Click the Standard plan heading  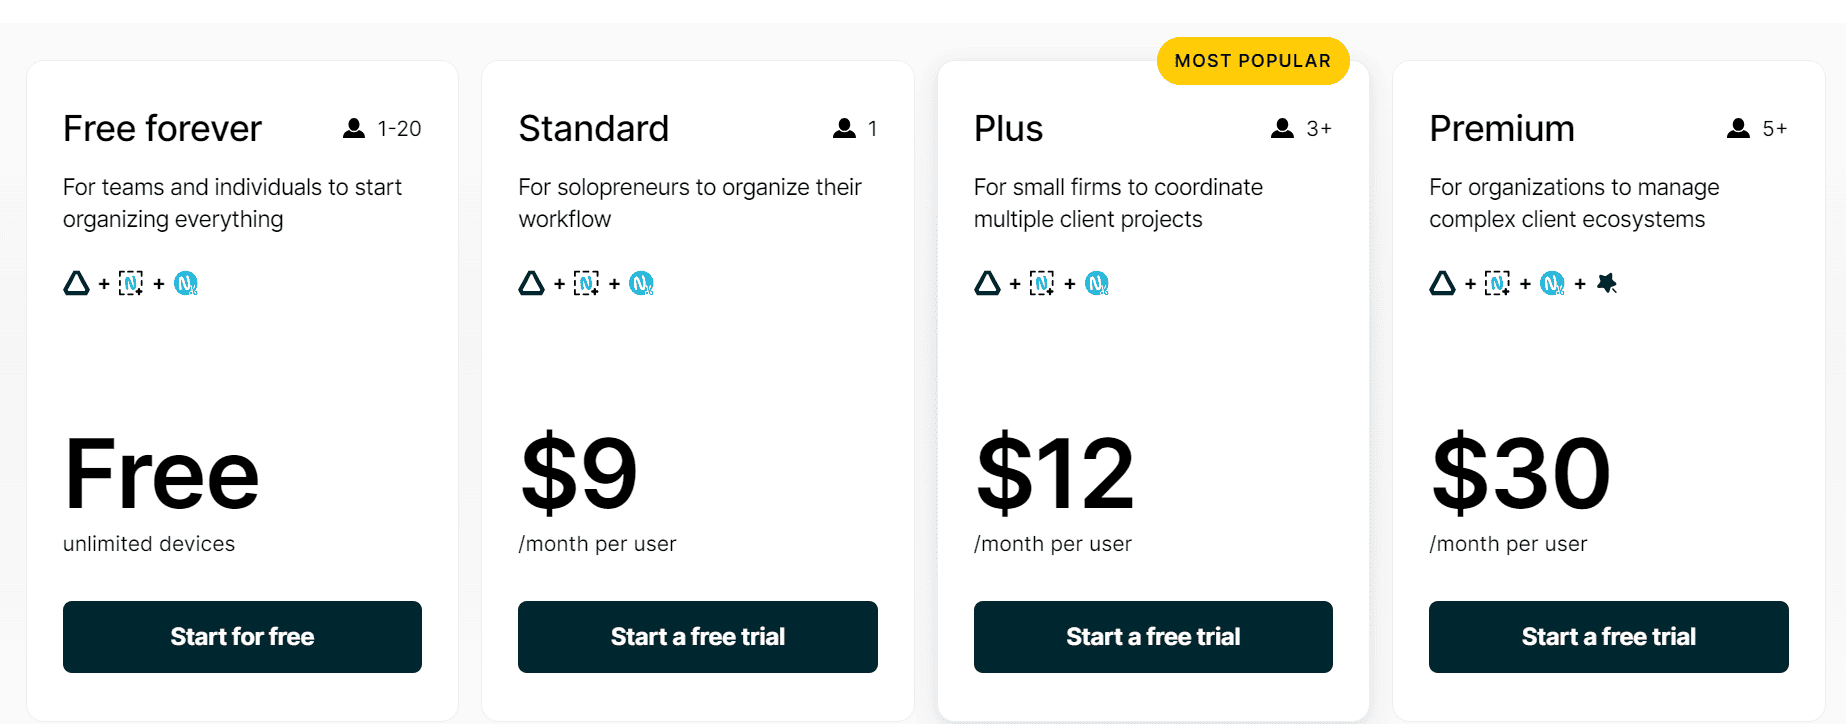[594, 128]
